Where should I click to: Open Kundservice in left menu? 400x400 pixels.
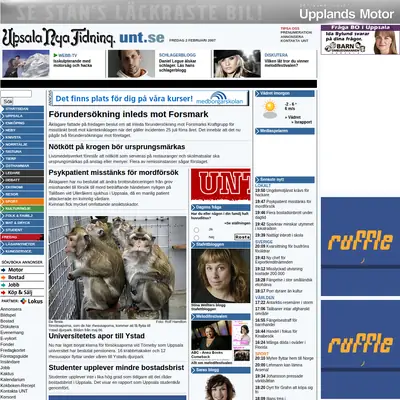point(22,251)
